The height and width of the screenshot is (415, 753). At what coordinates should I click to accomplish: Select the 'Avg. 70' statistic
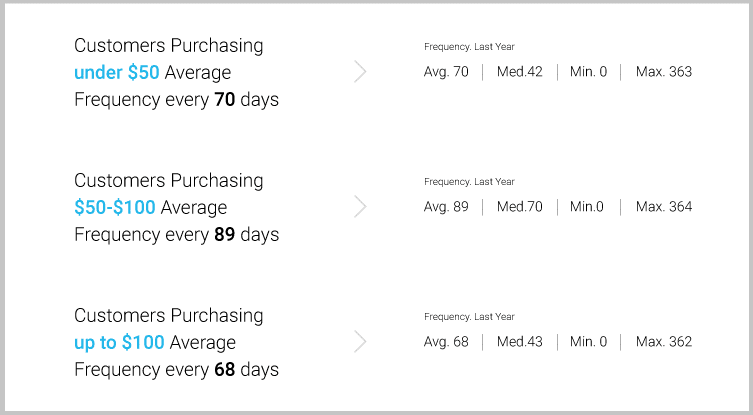(x=446, y=72)
